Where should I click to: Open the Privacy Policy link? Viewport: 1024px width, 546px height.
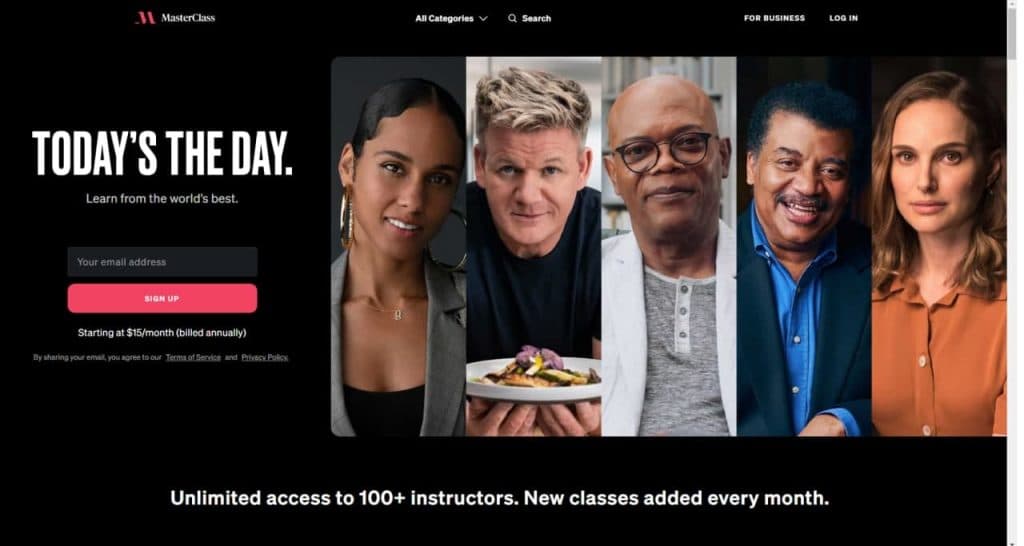(x=264, y=357)
